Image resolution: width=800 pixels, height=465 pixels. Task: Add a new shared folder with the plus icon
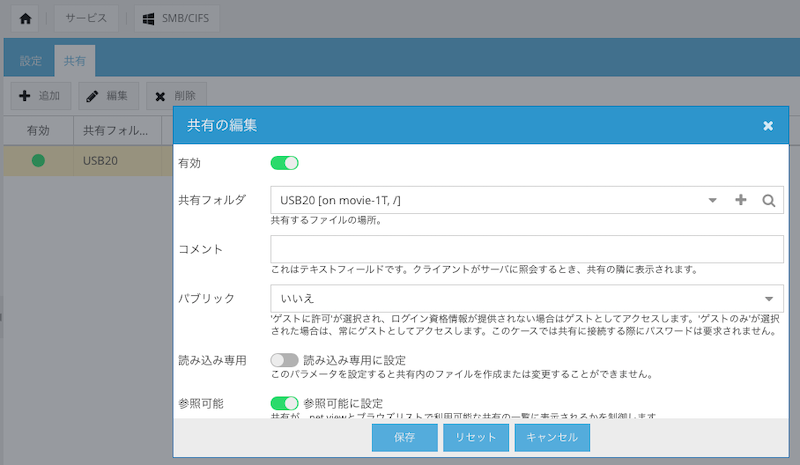[741, 200]
